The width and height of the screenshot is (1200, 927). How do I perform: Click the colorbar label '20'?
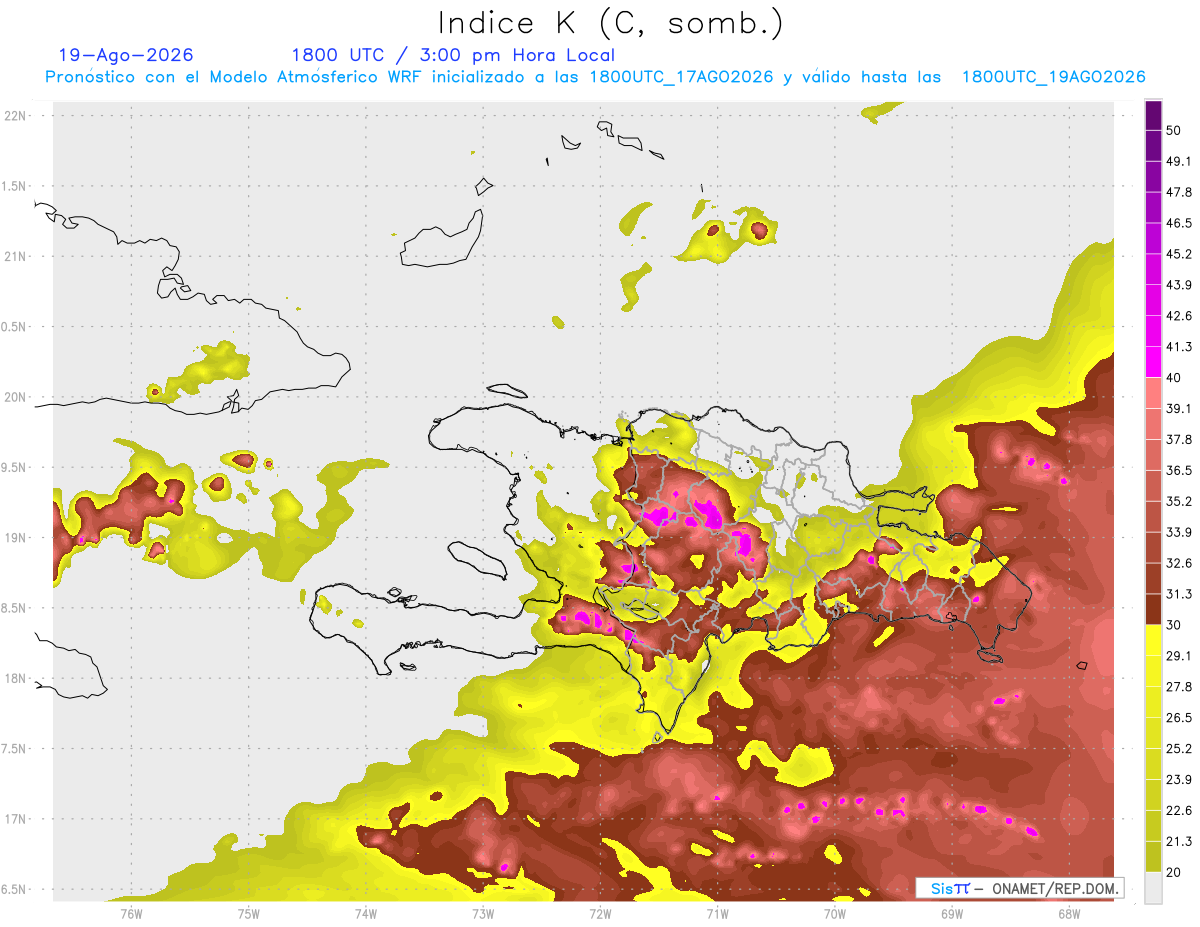tap(1174, 872)
